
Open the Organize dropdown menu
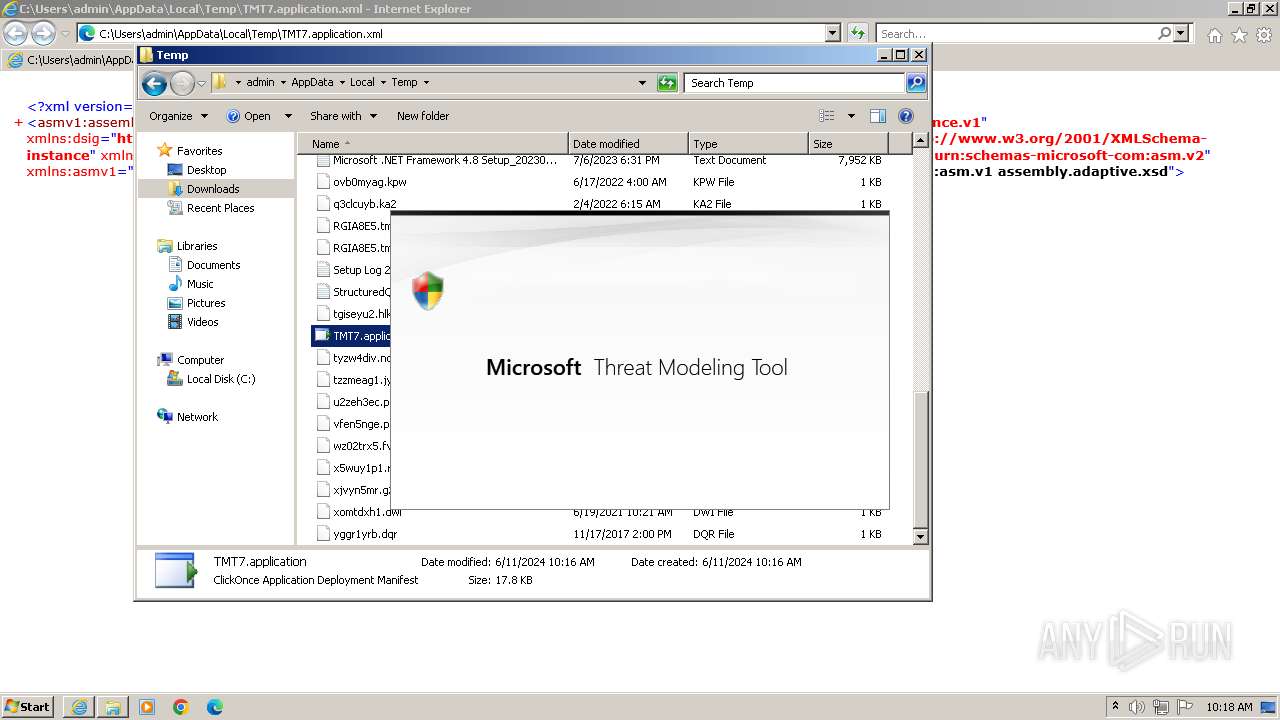click(x=178, y=116)
